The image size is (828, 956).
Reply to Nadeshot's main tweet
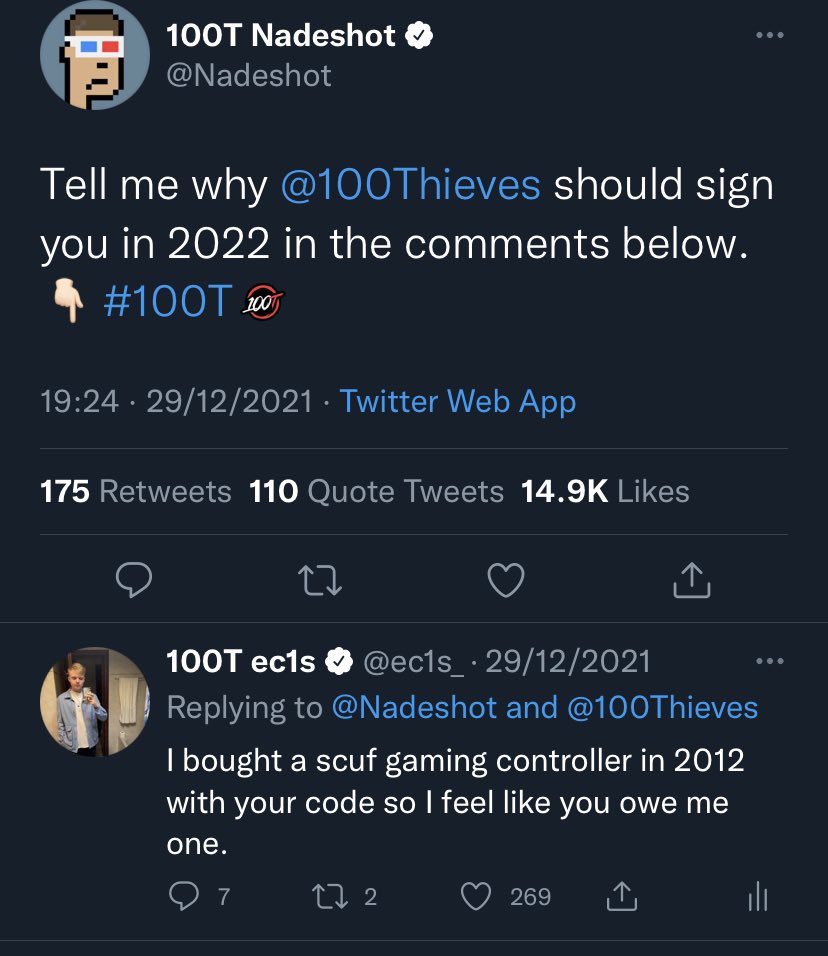tap(132, 579)
